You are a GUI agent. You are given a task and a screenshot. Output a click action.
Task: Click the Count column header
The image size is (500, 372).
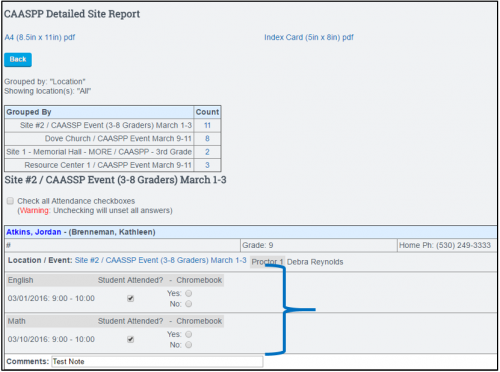pyautogui.click(x=207, y=112)
